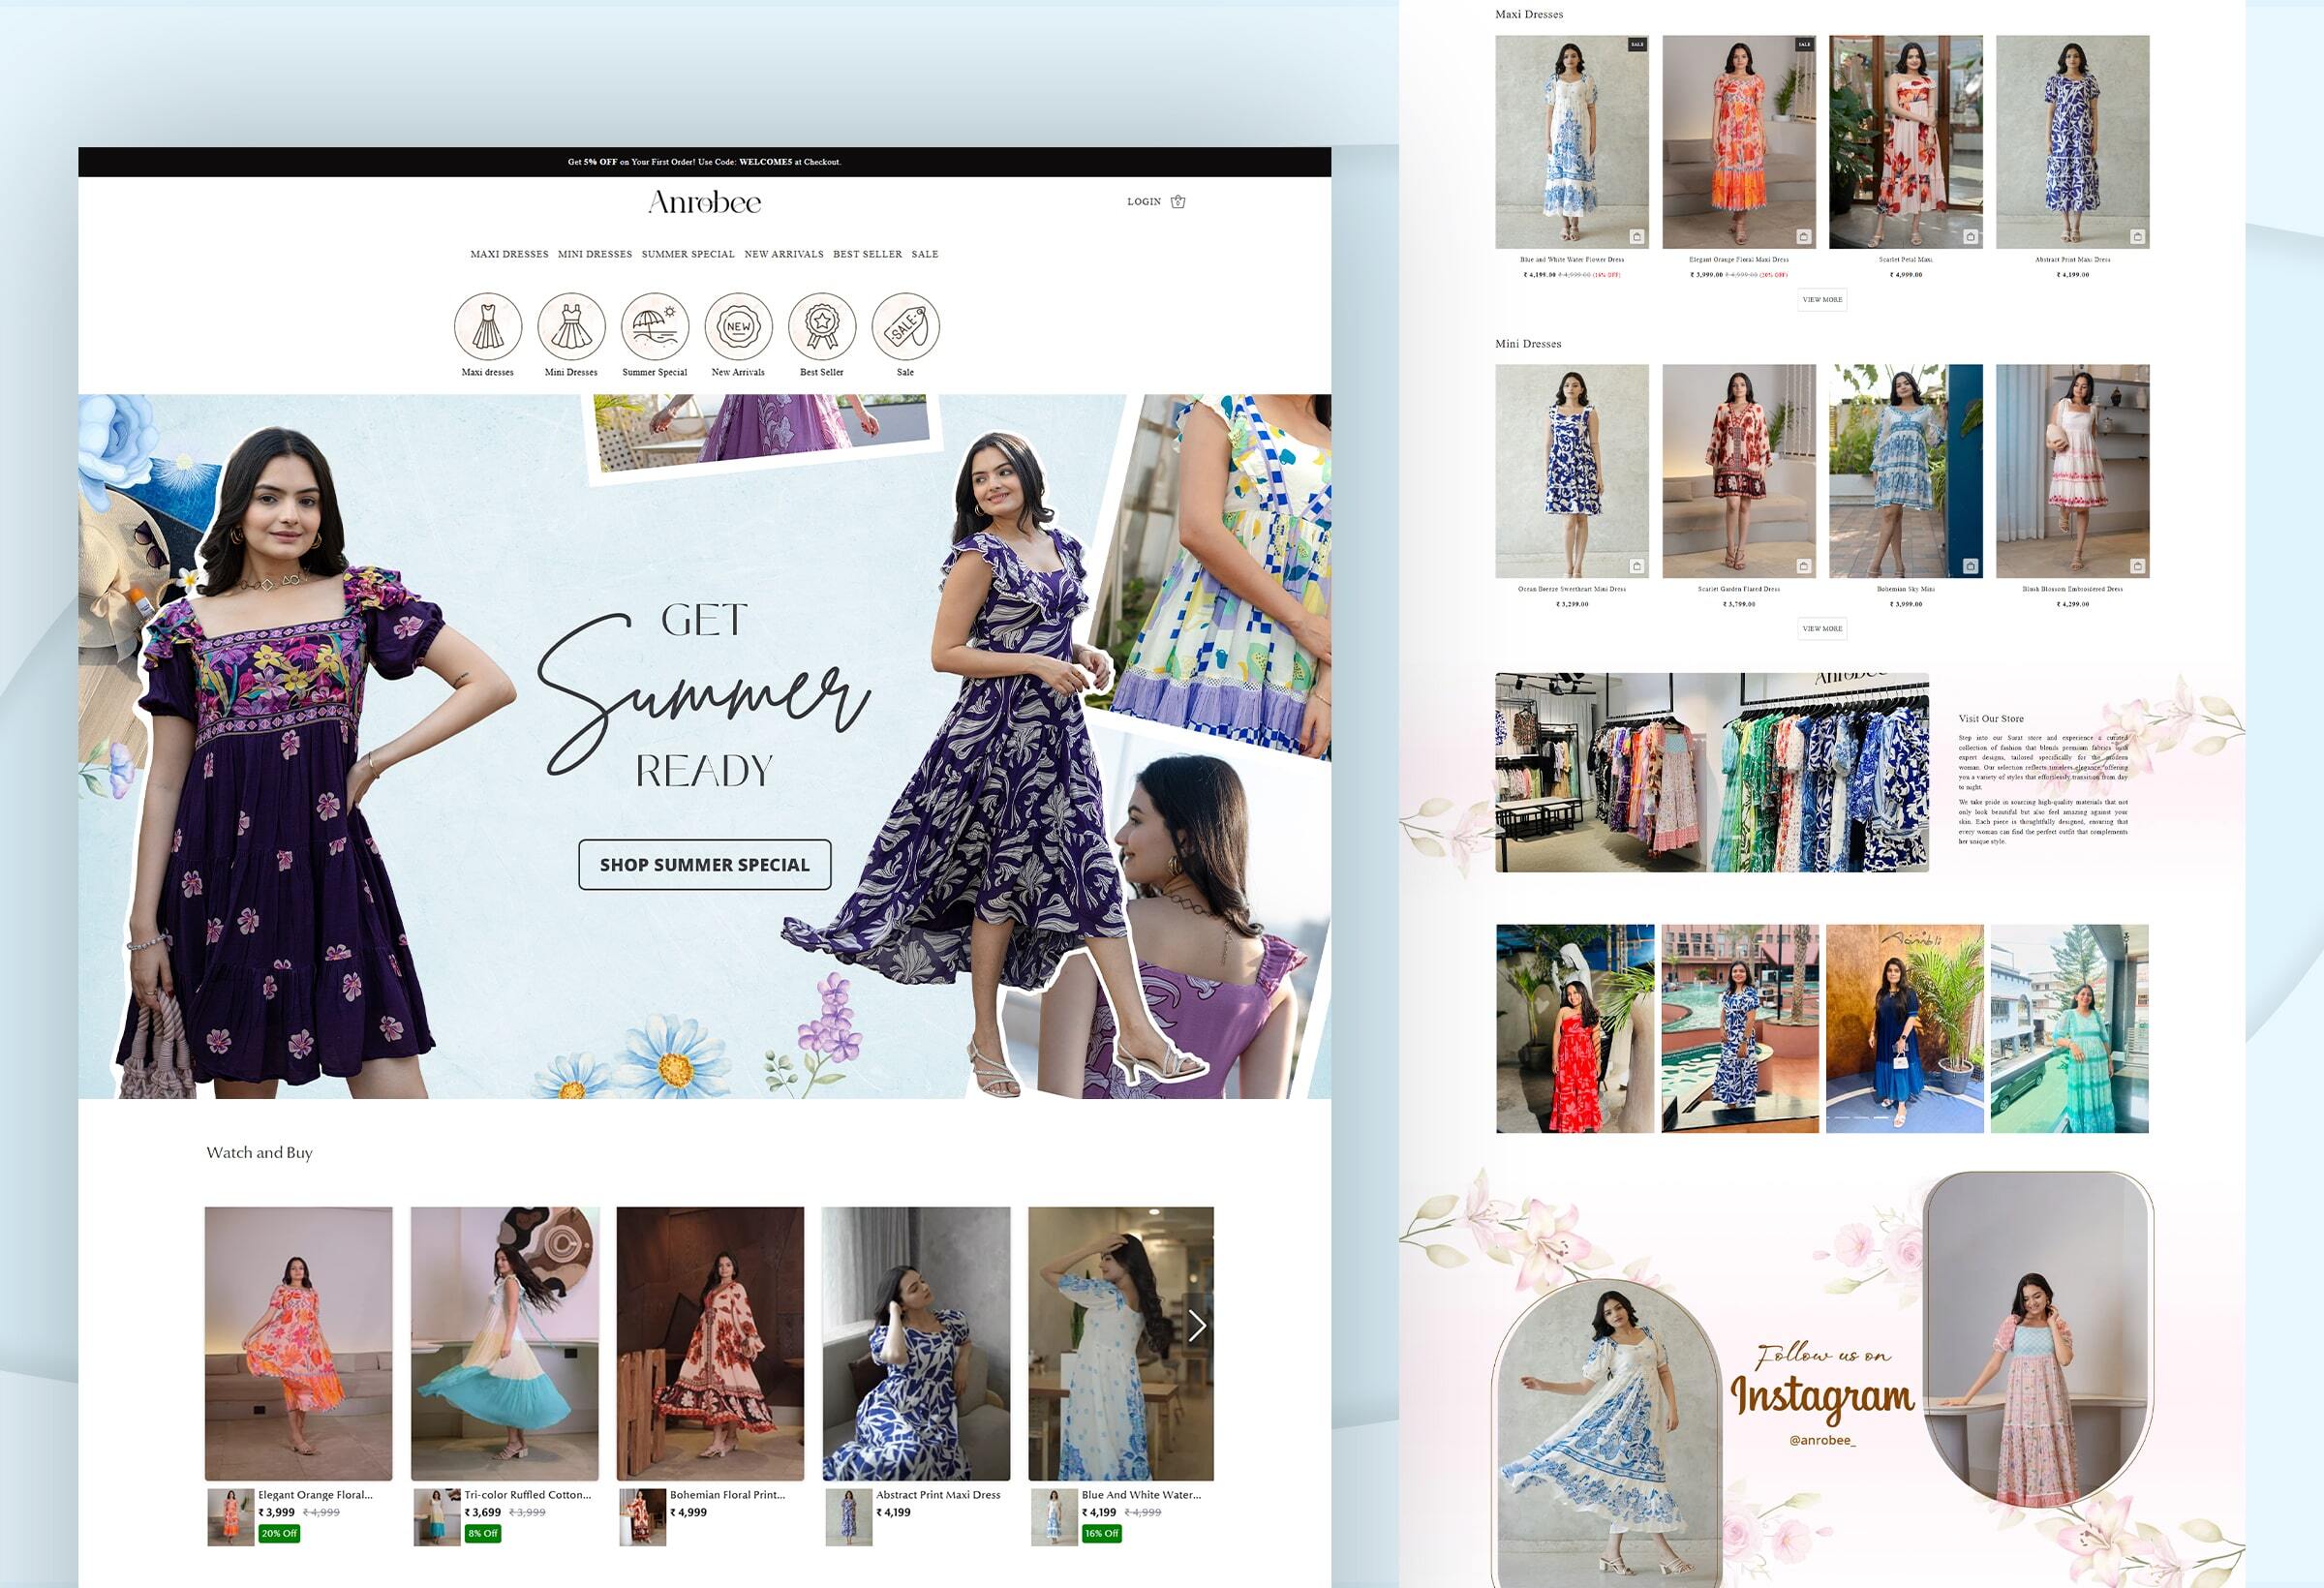Screen dimensions: 2324x1588
Task: Click the ₹ 3,299.00 price under Ocean Breeze
Action: (1572, 604)
